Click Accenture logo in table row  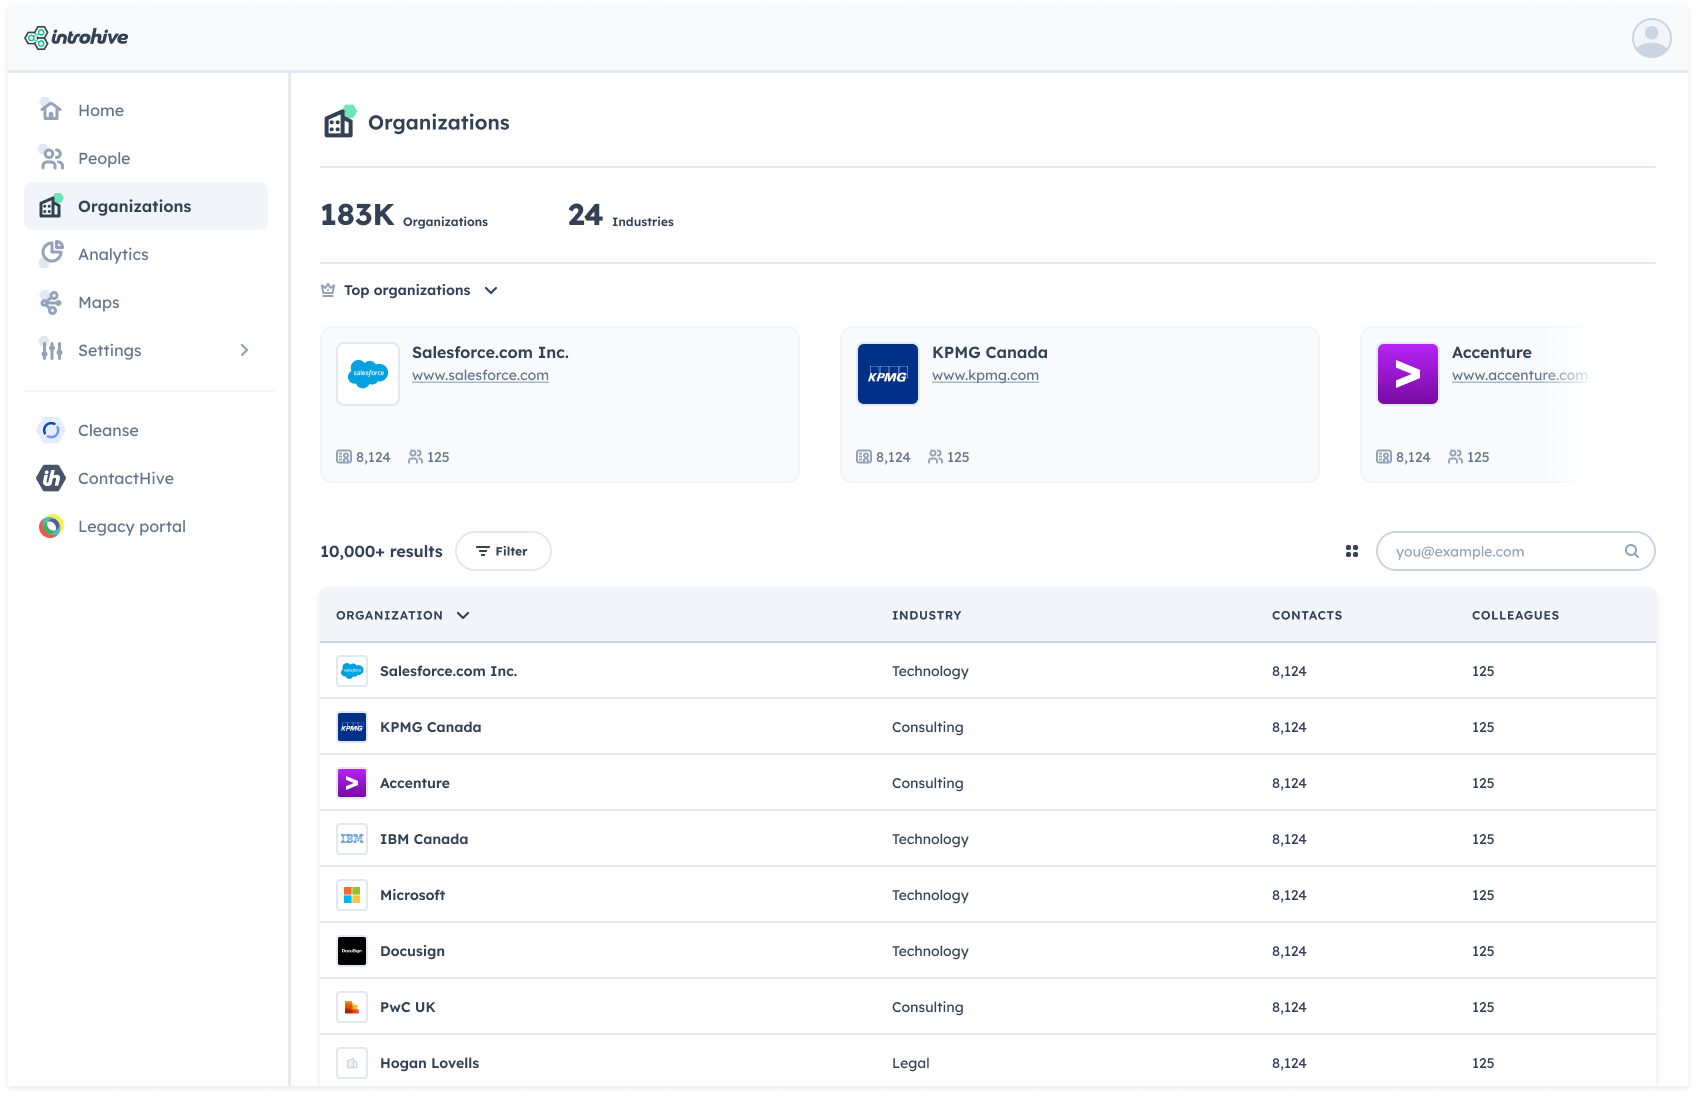pos(352,783)
